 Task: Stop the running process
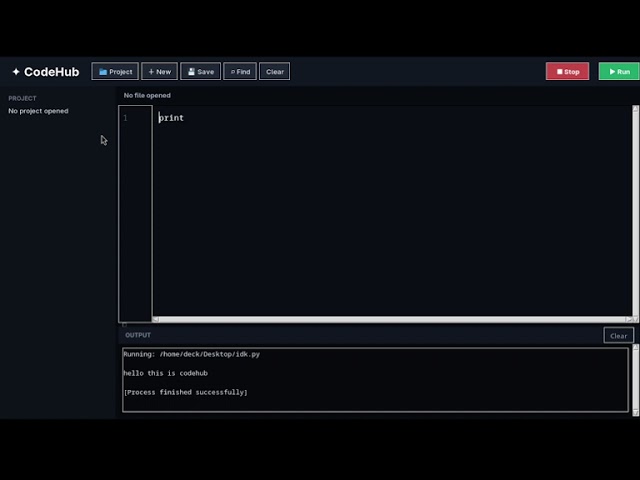tap(567, 71)
